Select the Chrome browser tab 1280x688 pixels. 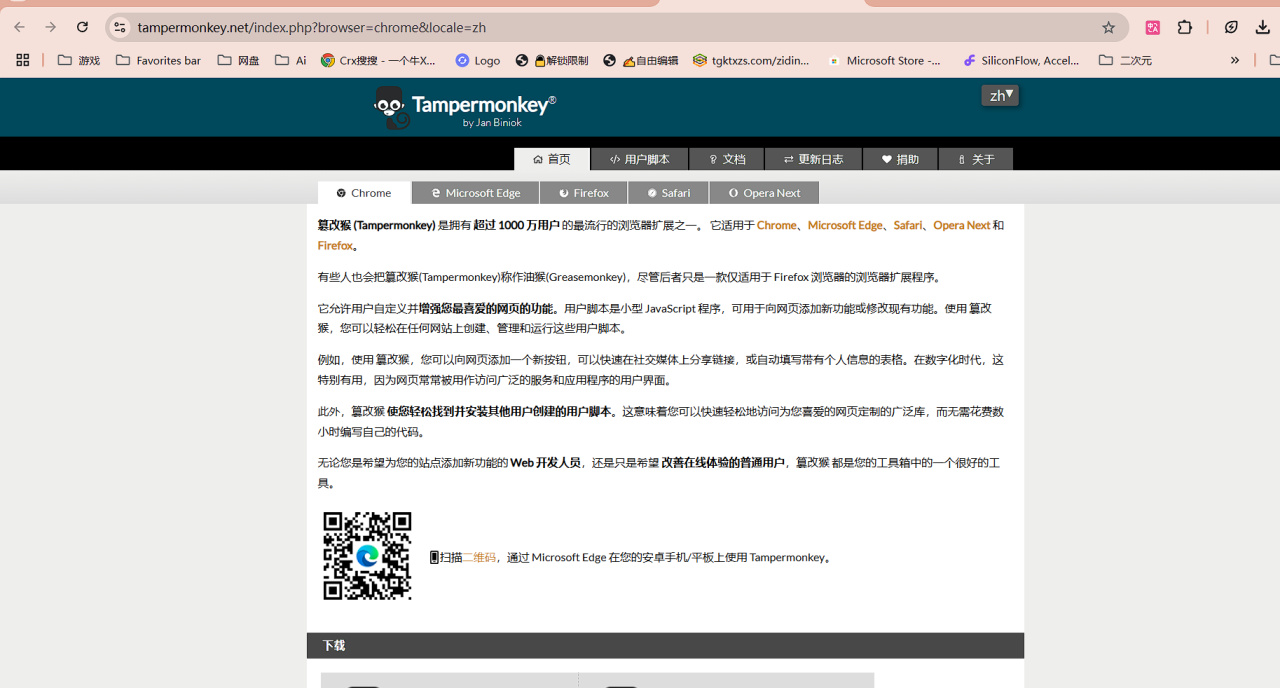364,193
